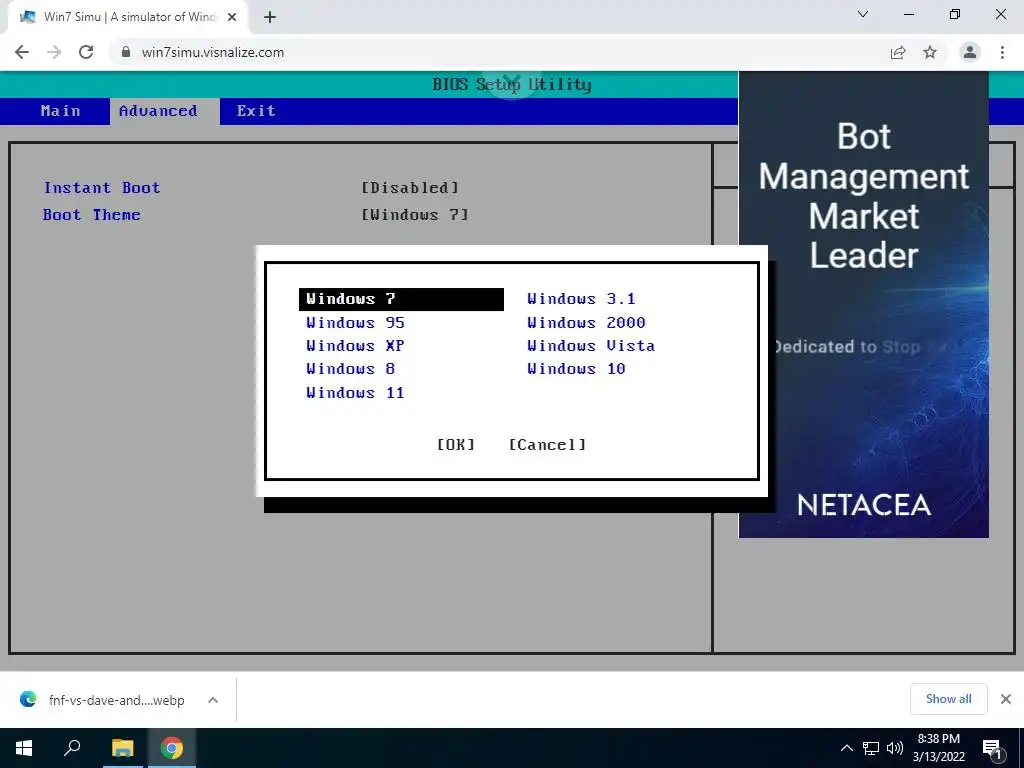Open the BIOS Main tab

tap(61, 111)
